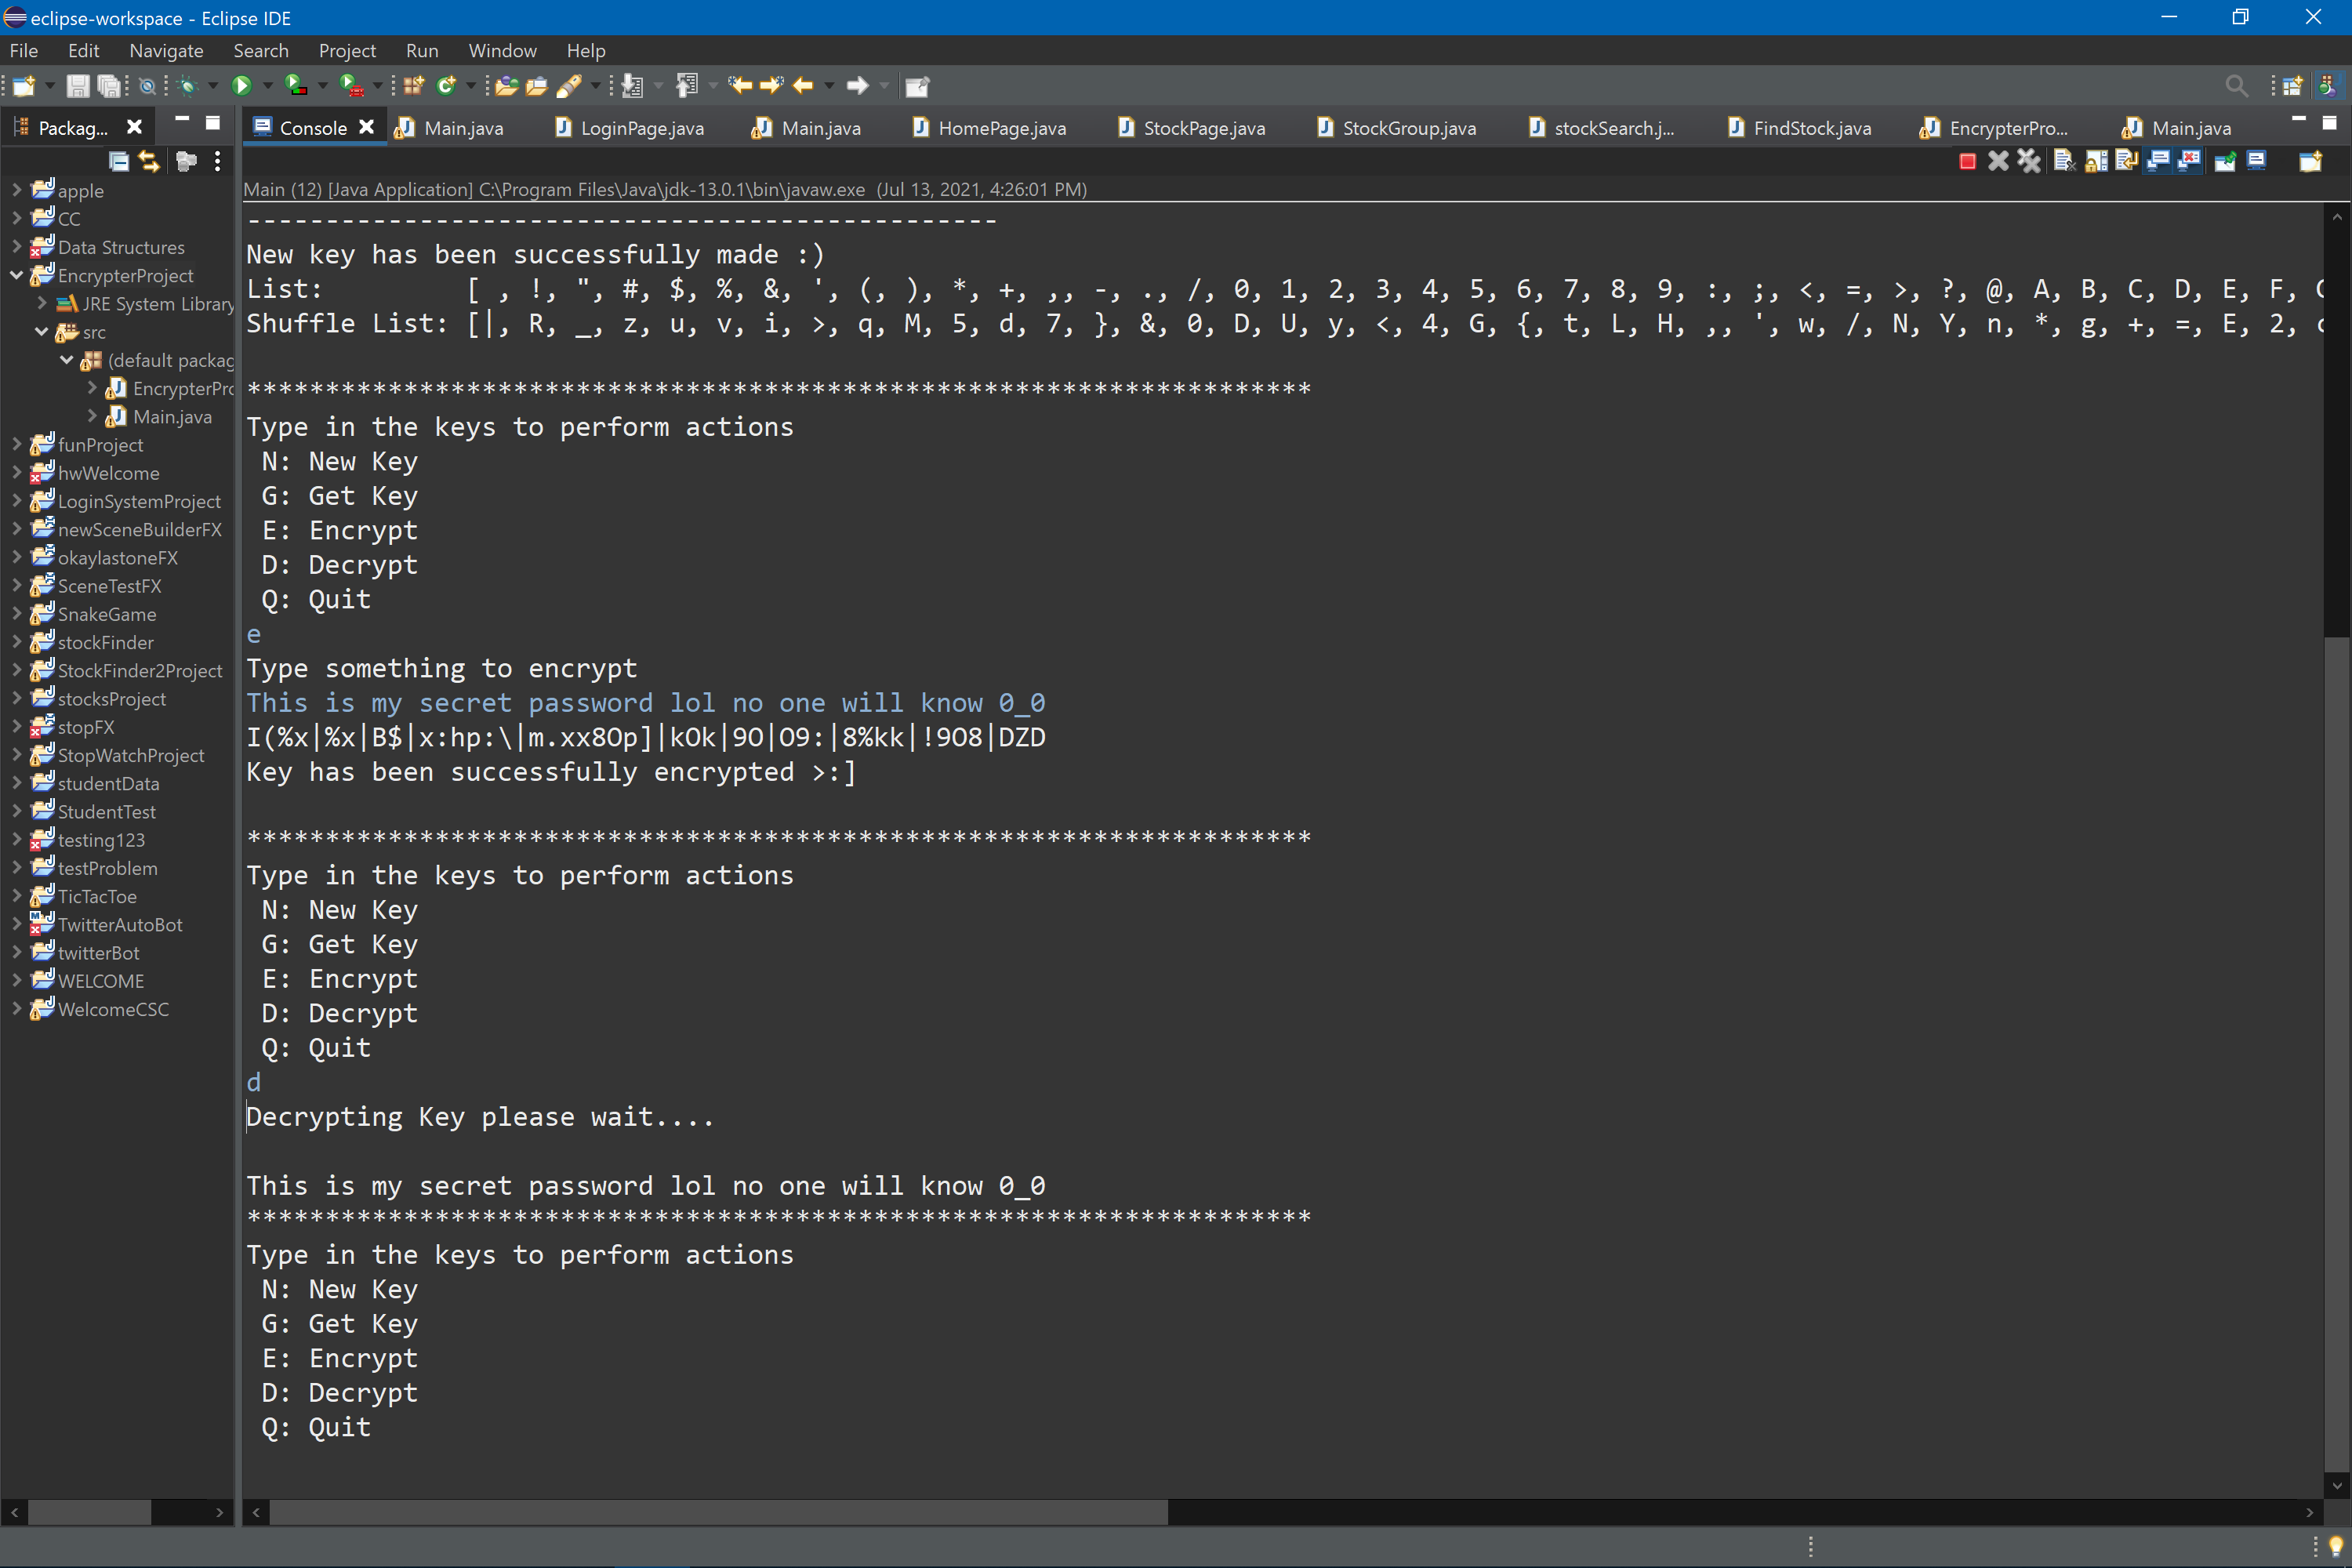2352x1568 pixels.
Task: Open the Debug launcher icon
Action: 189,86
